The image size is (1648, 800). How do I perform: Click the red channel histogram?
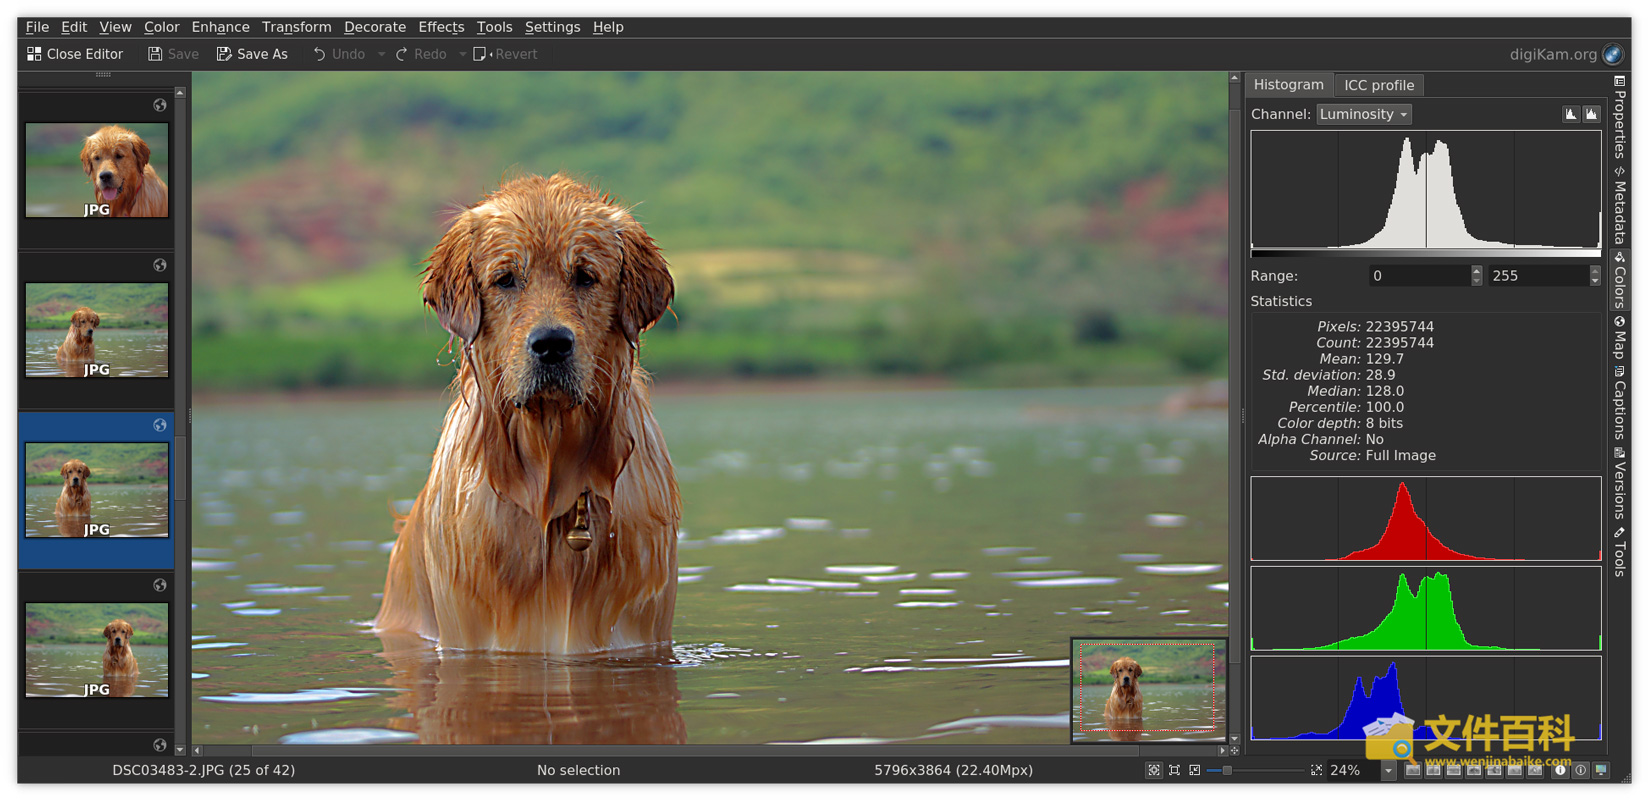[x=1426, y=518]
